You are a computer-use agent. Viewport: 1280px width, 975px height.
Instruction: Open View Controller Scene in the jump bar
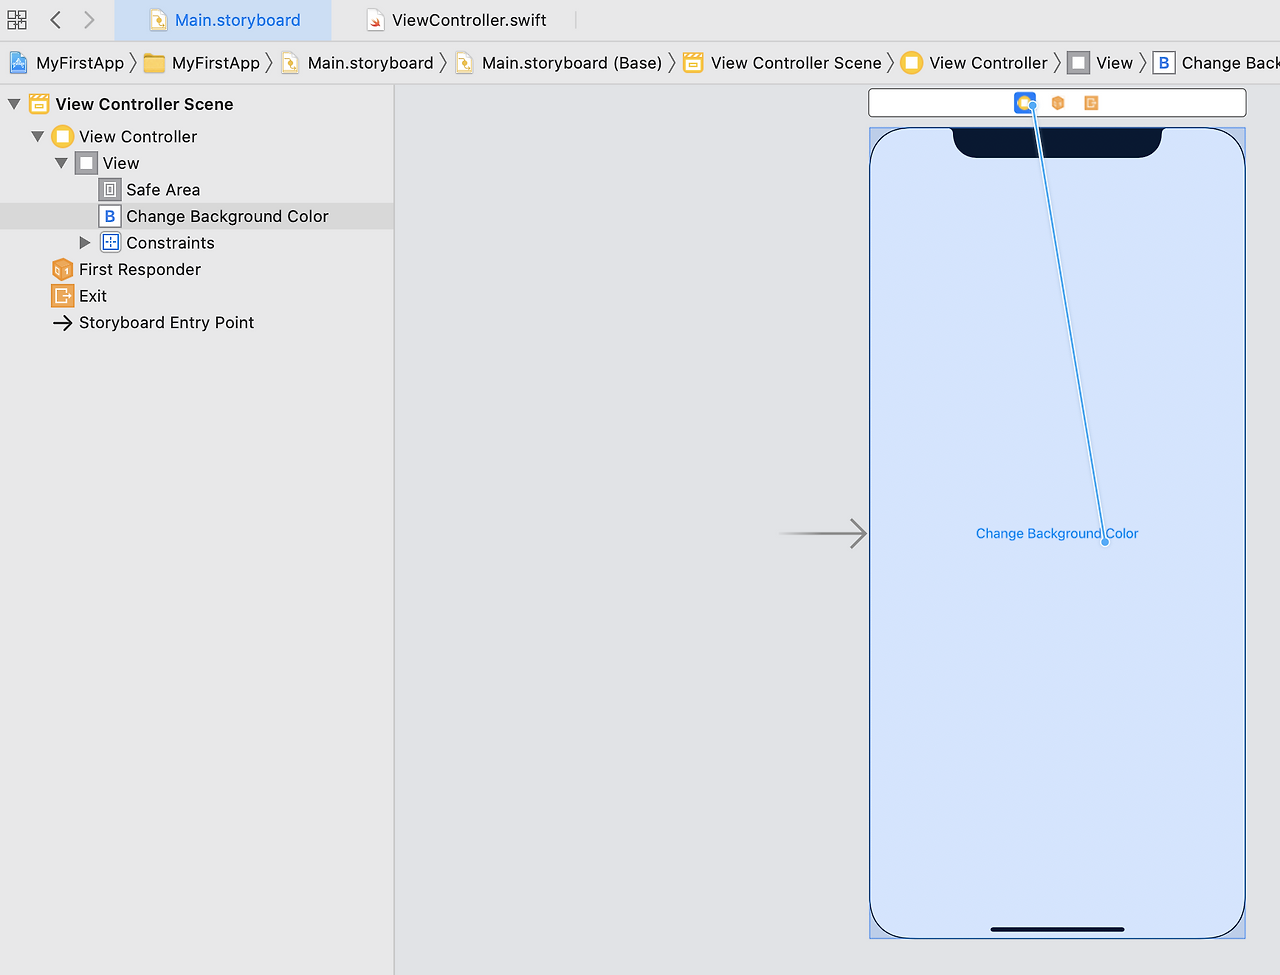pos(783,63)
